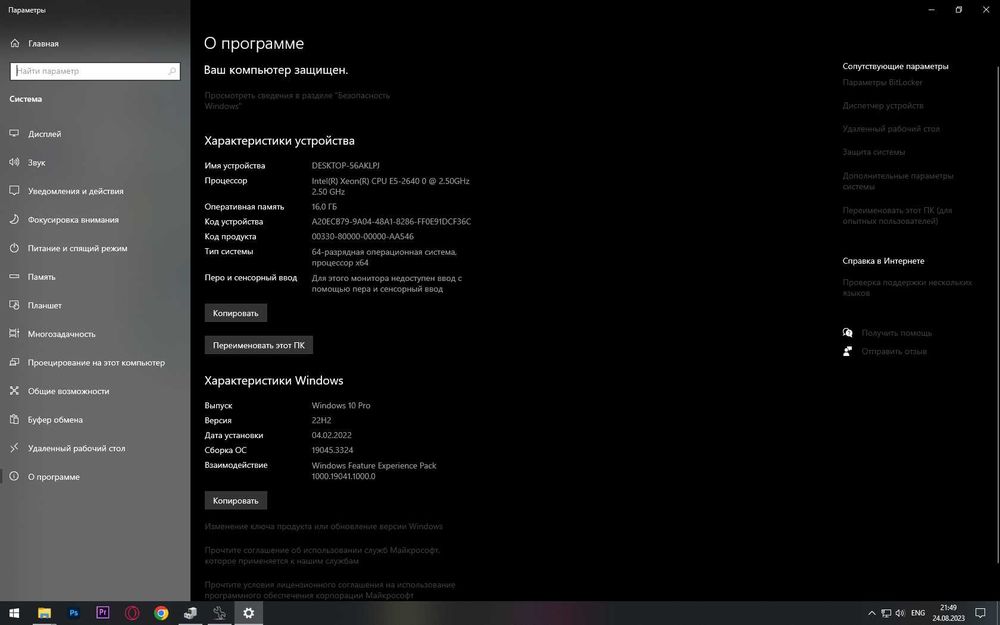
Task: Click the volume tray icon
Action: coord(900,613)
